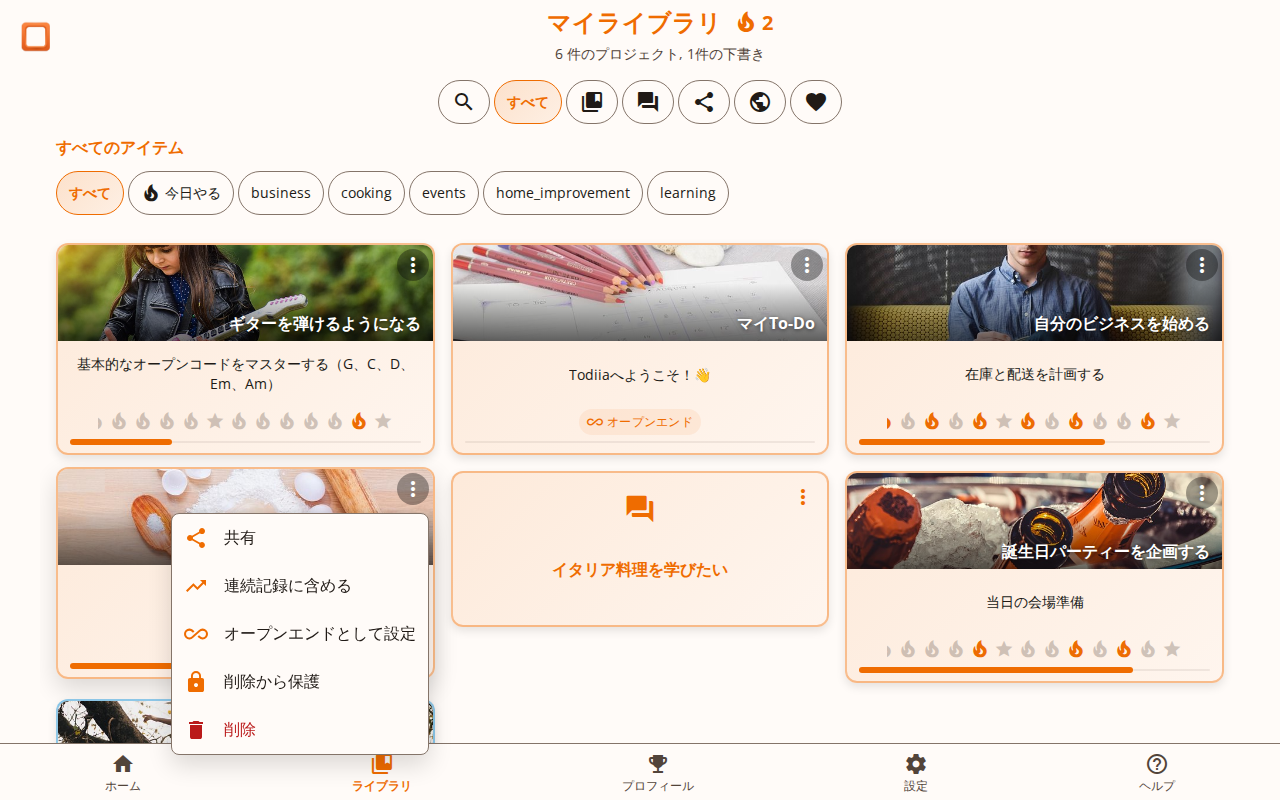
Task: Click the progress bar on the guitar card
Action: coord(245,442)
